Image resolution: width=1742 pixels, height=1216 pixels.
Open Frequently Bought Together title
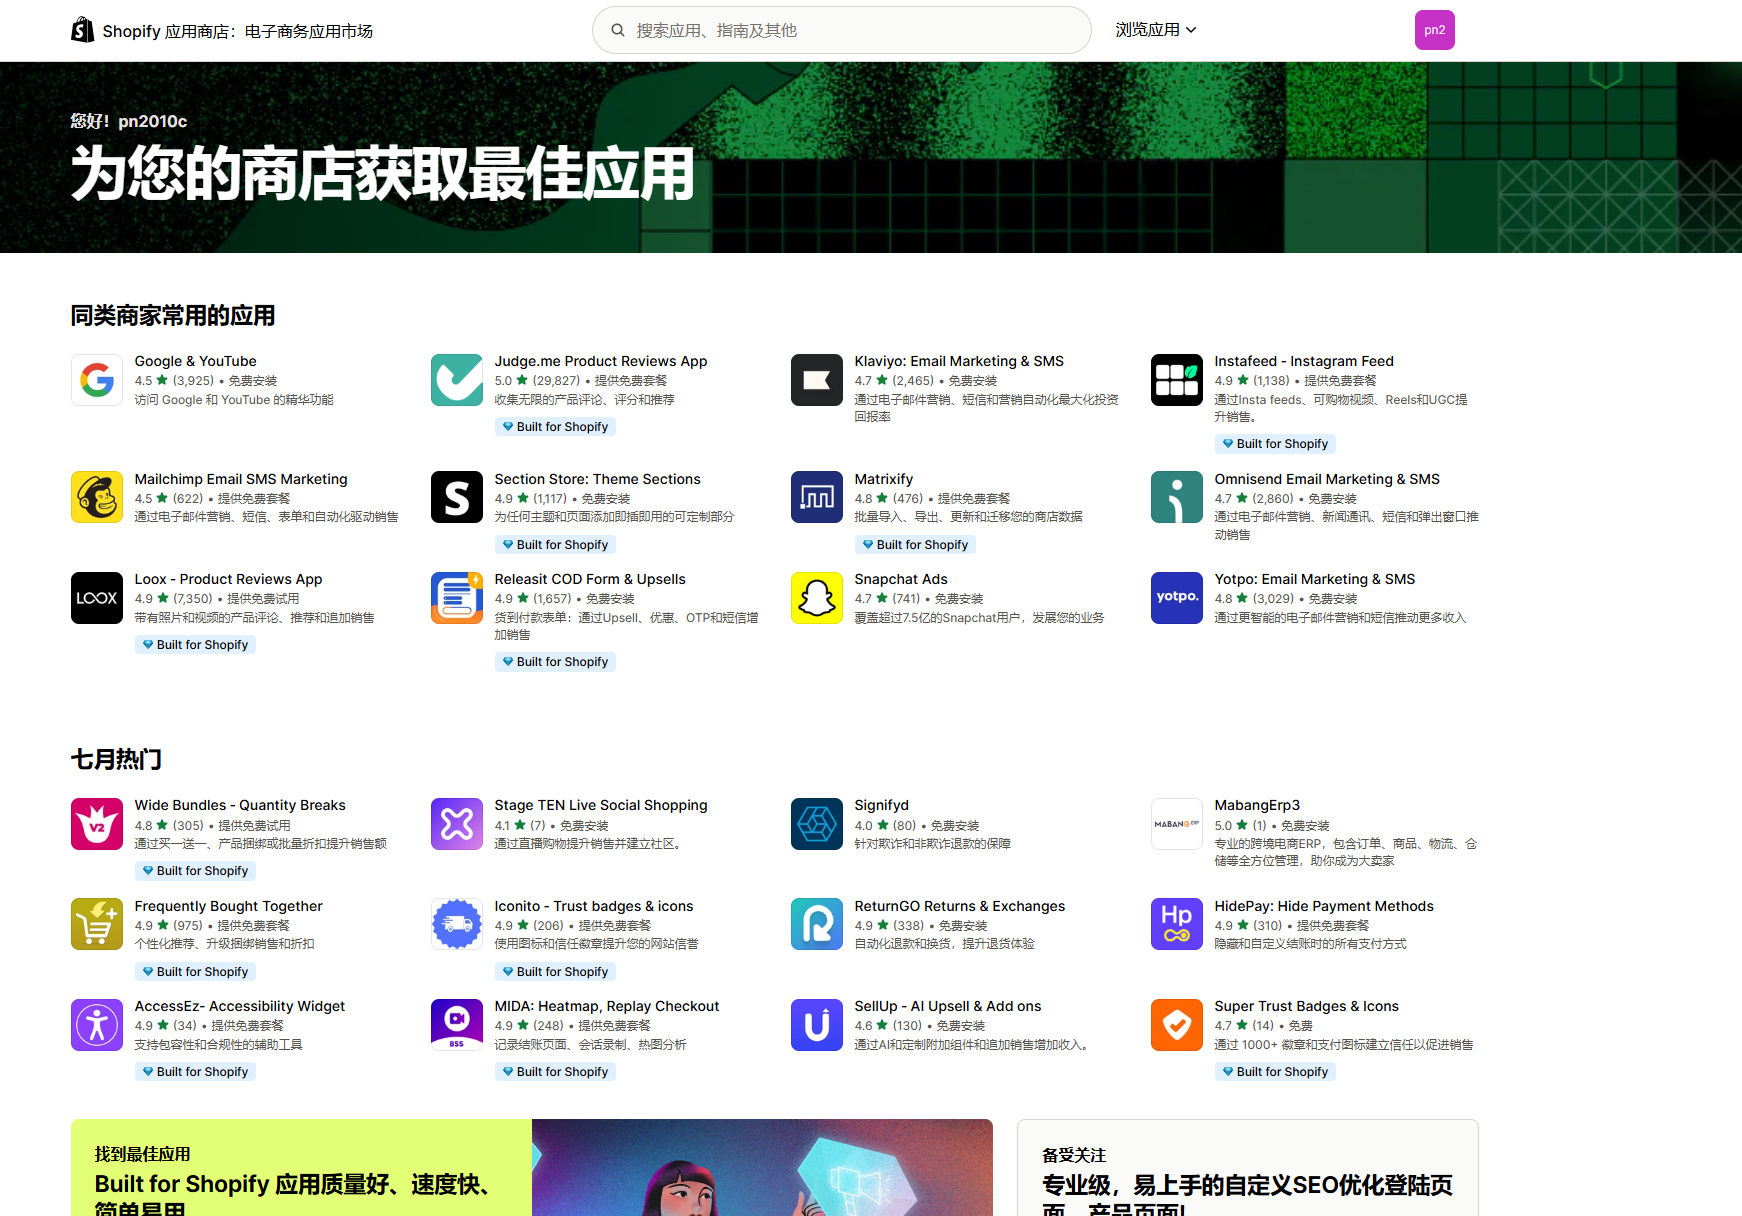[x=229, y=906]
